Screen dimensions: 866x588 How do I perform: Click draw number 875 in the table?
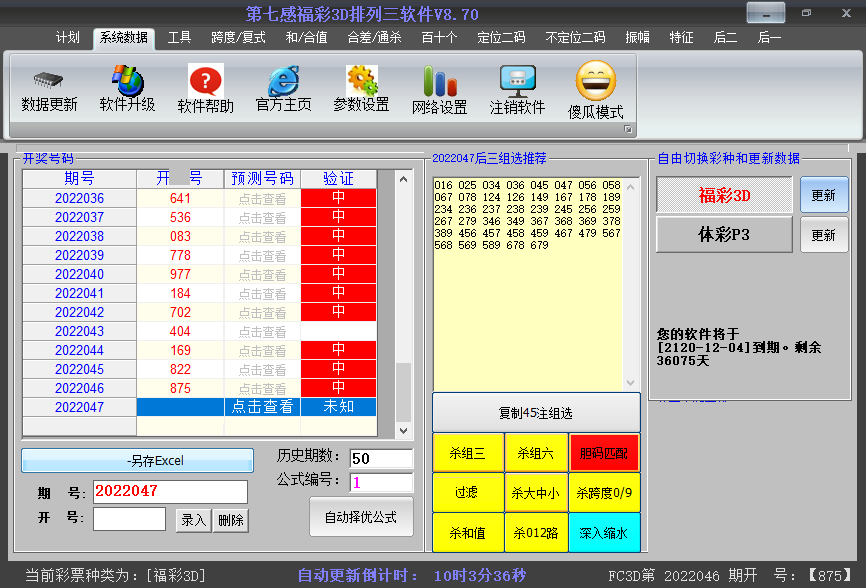pos(180,388)
